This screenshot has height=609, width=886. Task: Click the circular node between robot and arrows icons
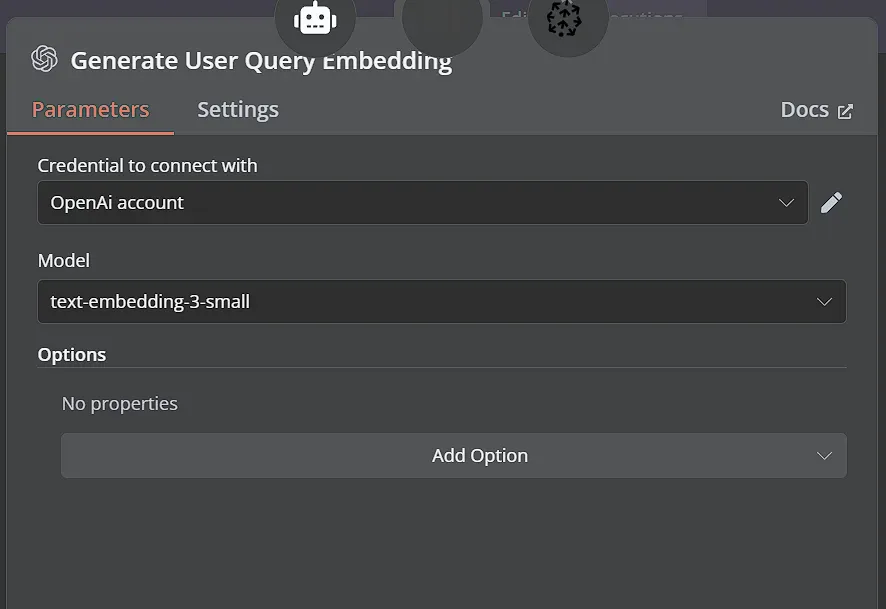[442, 17]
